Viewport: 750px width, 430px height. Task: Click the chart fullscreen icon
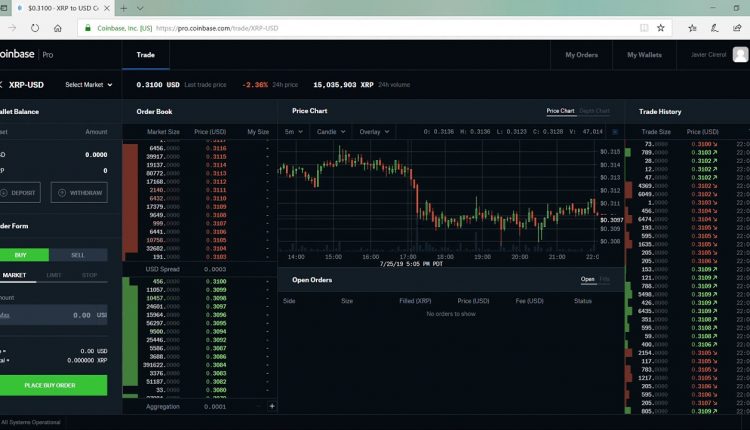pos(615,132)
